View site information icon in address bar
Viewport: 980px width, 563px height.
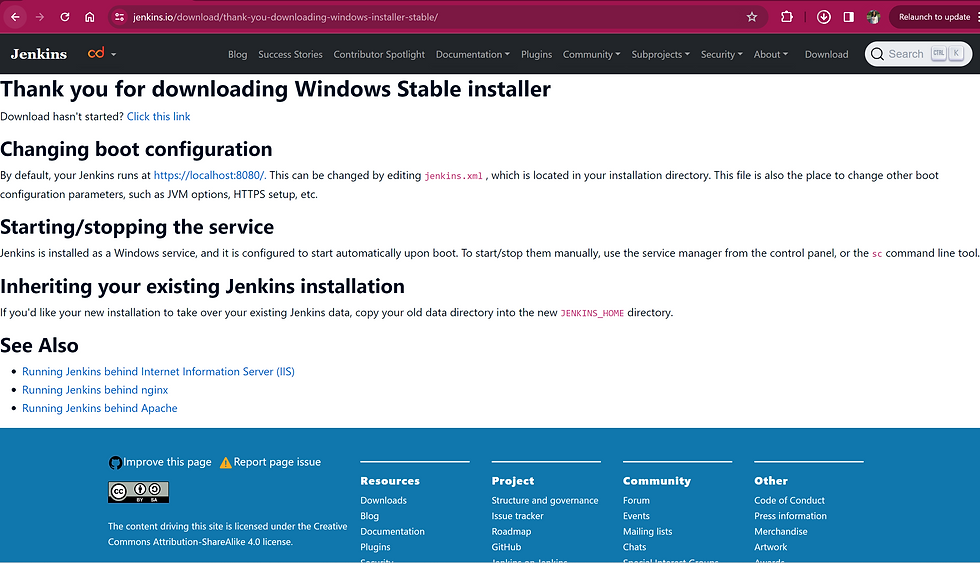point(119,17)
